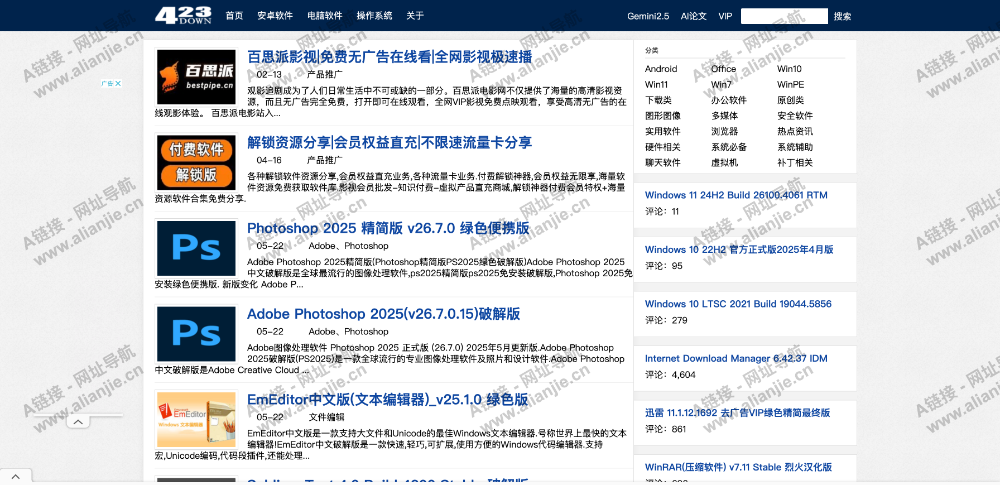Open Photoshop 2025 精简版 v26.7.0 title

click(388, 228)
